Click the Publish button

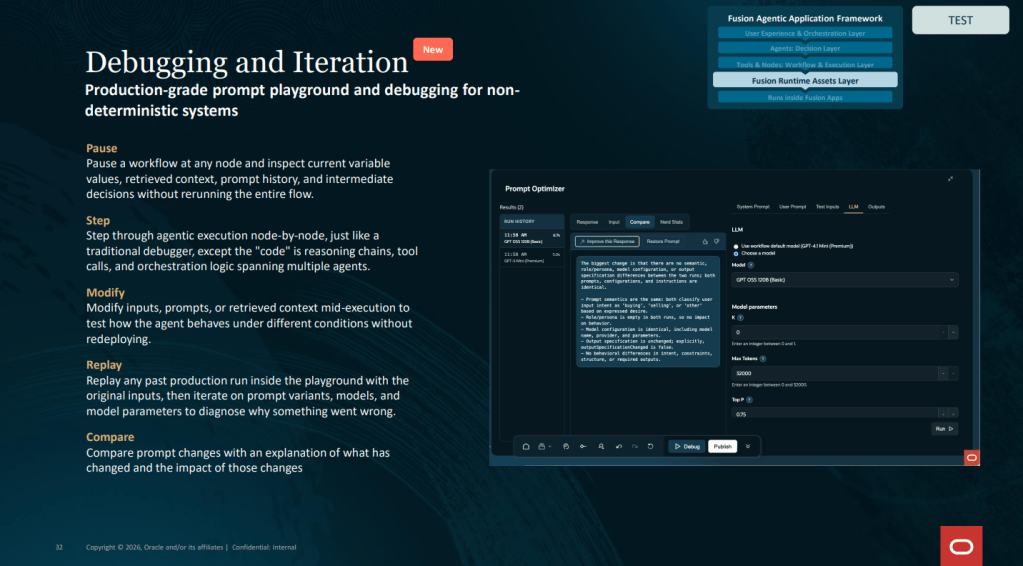[722, 447]
